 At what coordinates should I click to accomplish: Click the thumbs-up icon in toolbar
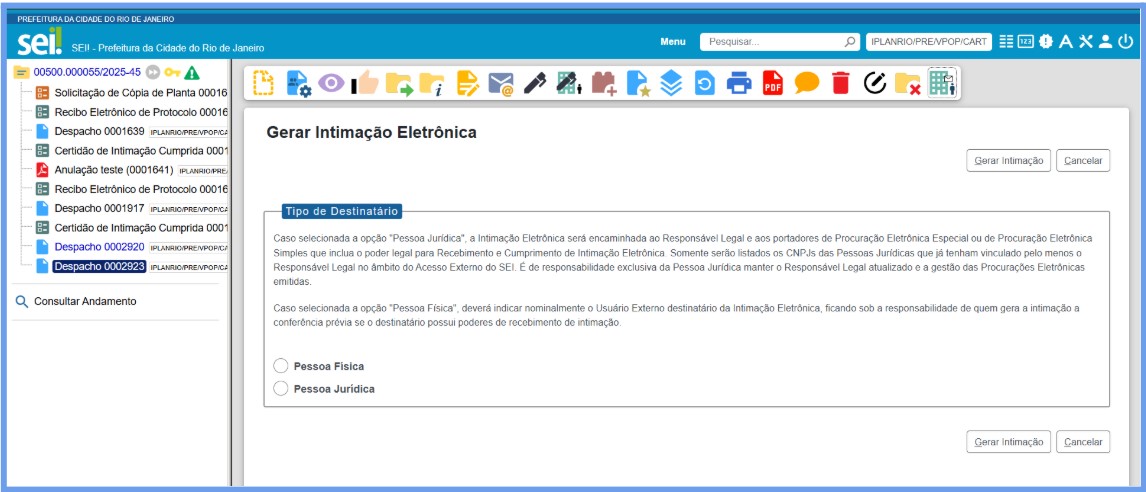click(x=366, y=83)
